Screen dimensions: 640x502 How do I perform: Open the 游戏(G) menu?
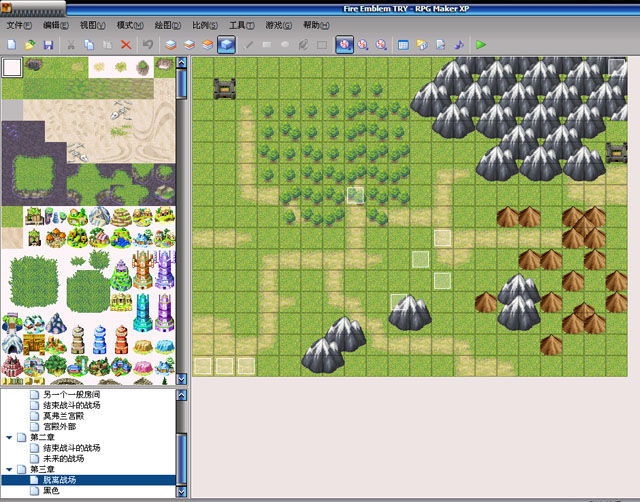point(279,25)
